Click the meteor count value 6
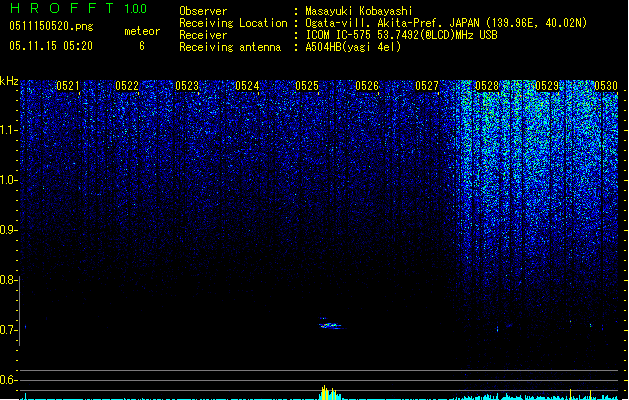This screenshot has height=400, width=629. 142,46
